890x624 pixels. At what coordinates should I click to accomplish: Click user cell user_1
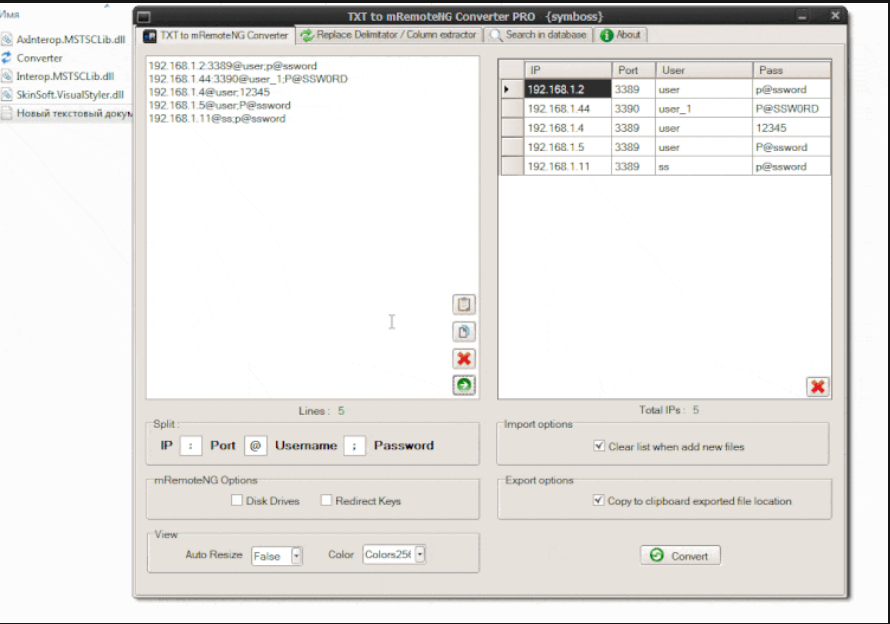(704, 108)
